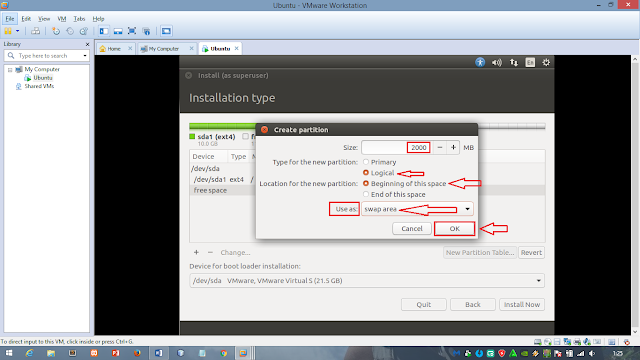Take a snapshot of the virtual machine
The width and height of the screenshot is (640, 360).
[x=56, y=31]
